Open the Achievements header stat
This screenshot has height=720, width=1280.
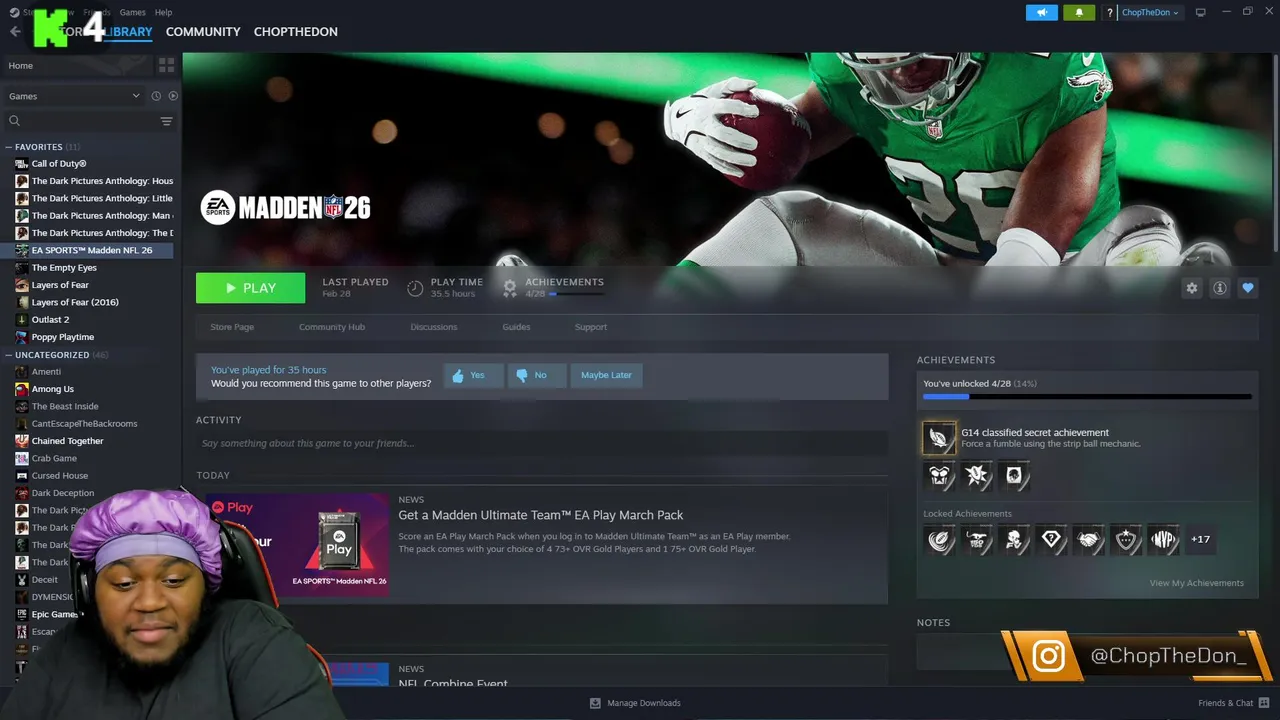tap(553, 288)
